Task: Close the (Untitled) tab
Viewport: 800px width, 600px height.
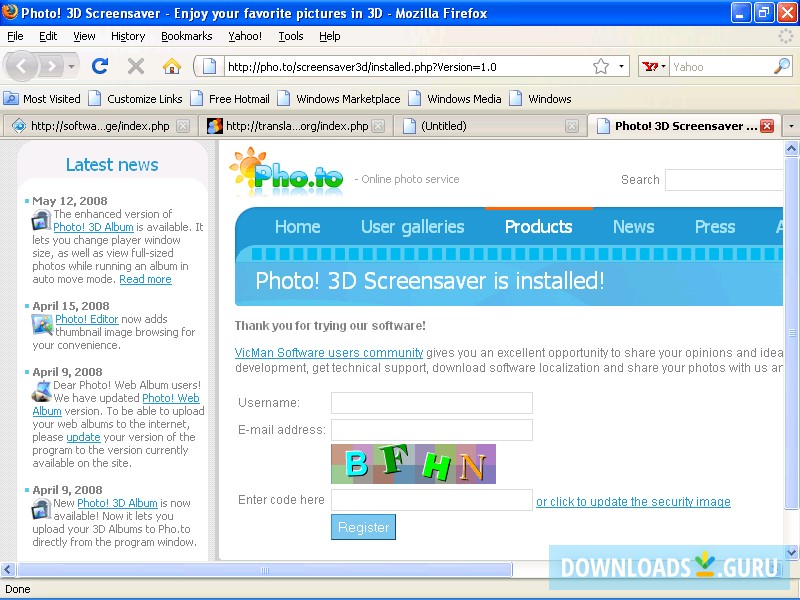Action: (x=572, y=126)
